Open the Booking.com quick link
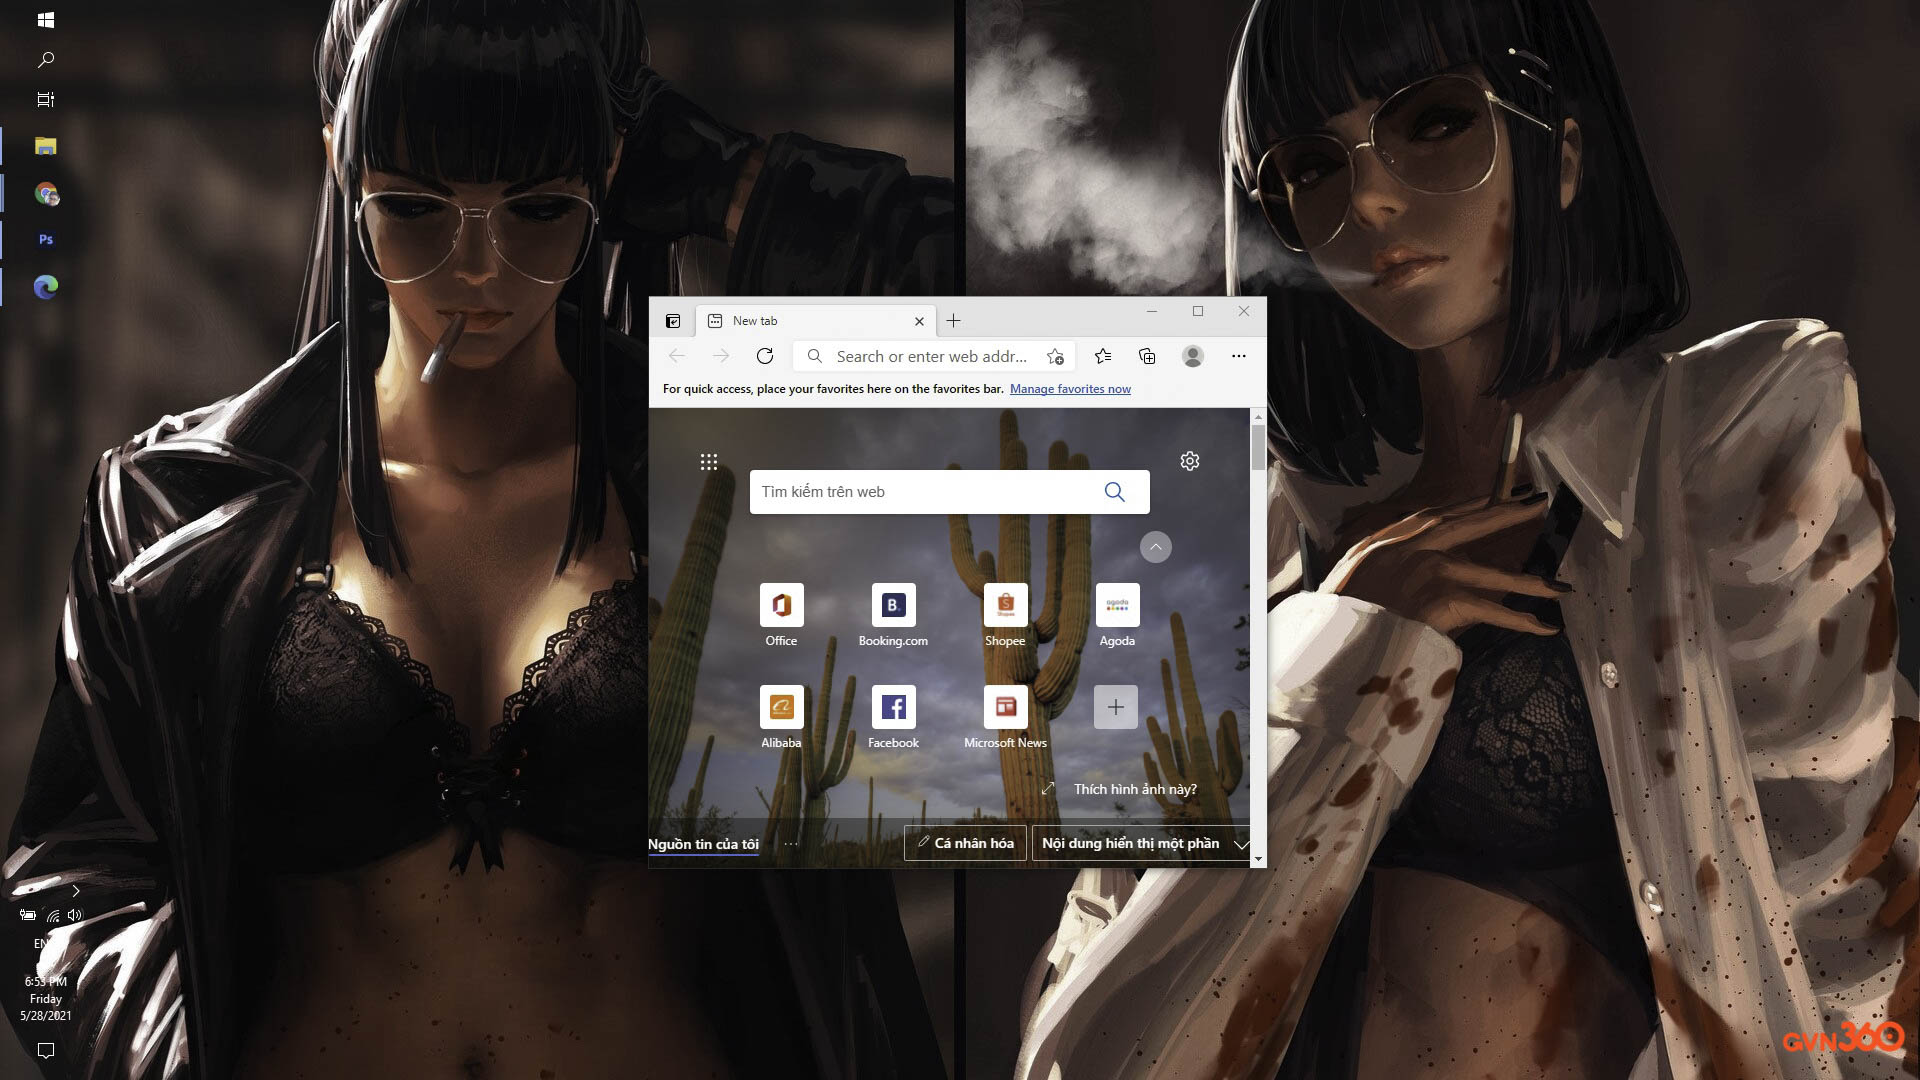 893,616
